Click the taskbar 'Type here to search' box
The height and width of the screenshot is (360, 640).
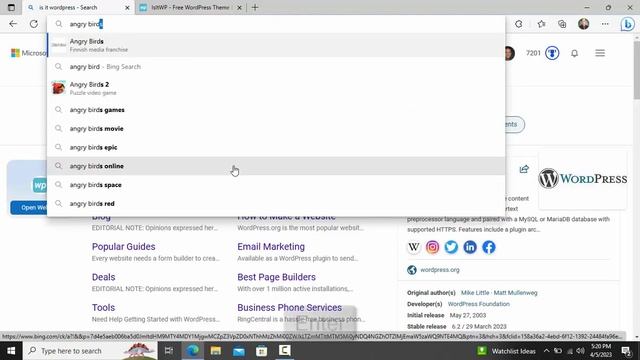(90, 351)
